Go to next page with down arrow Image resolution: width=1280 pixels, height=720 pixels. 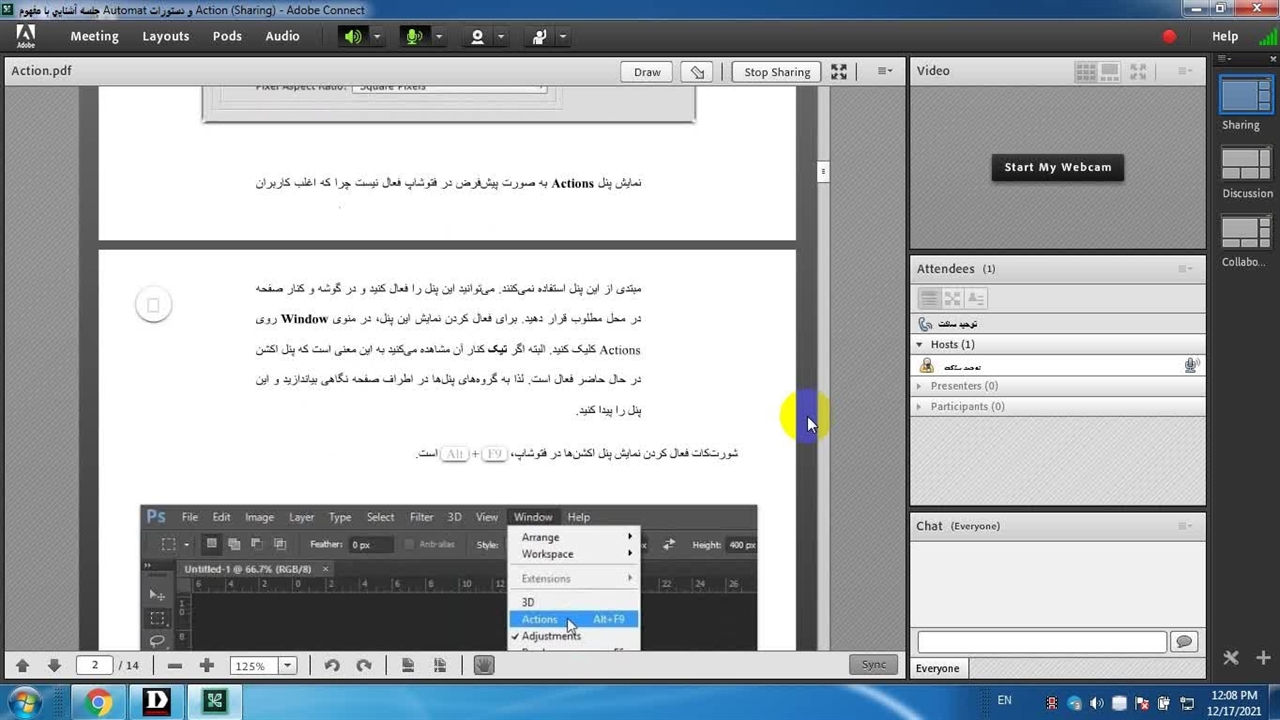click(54, 666)
